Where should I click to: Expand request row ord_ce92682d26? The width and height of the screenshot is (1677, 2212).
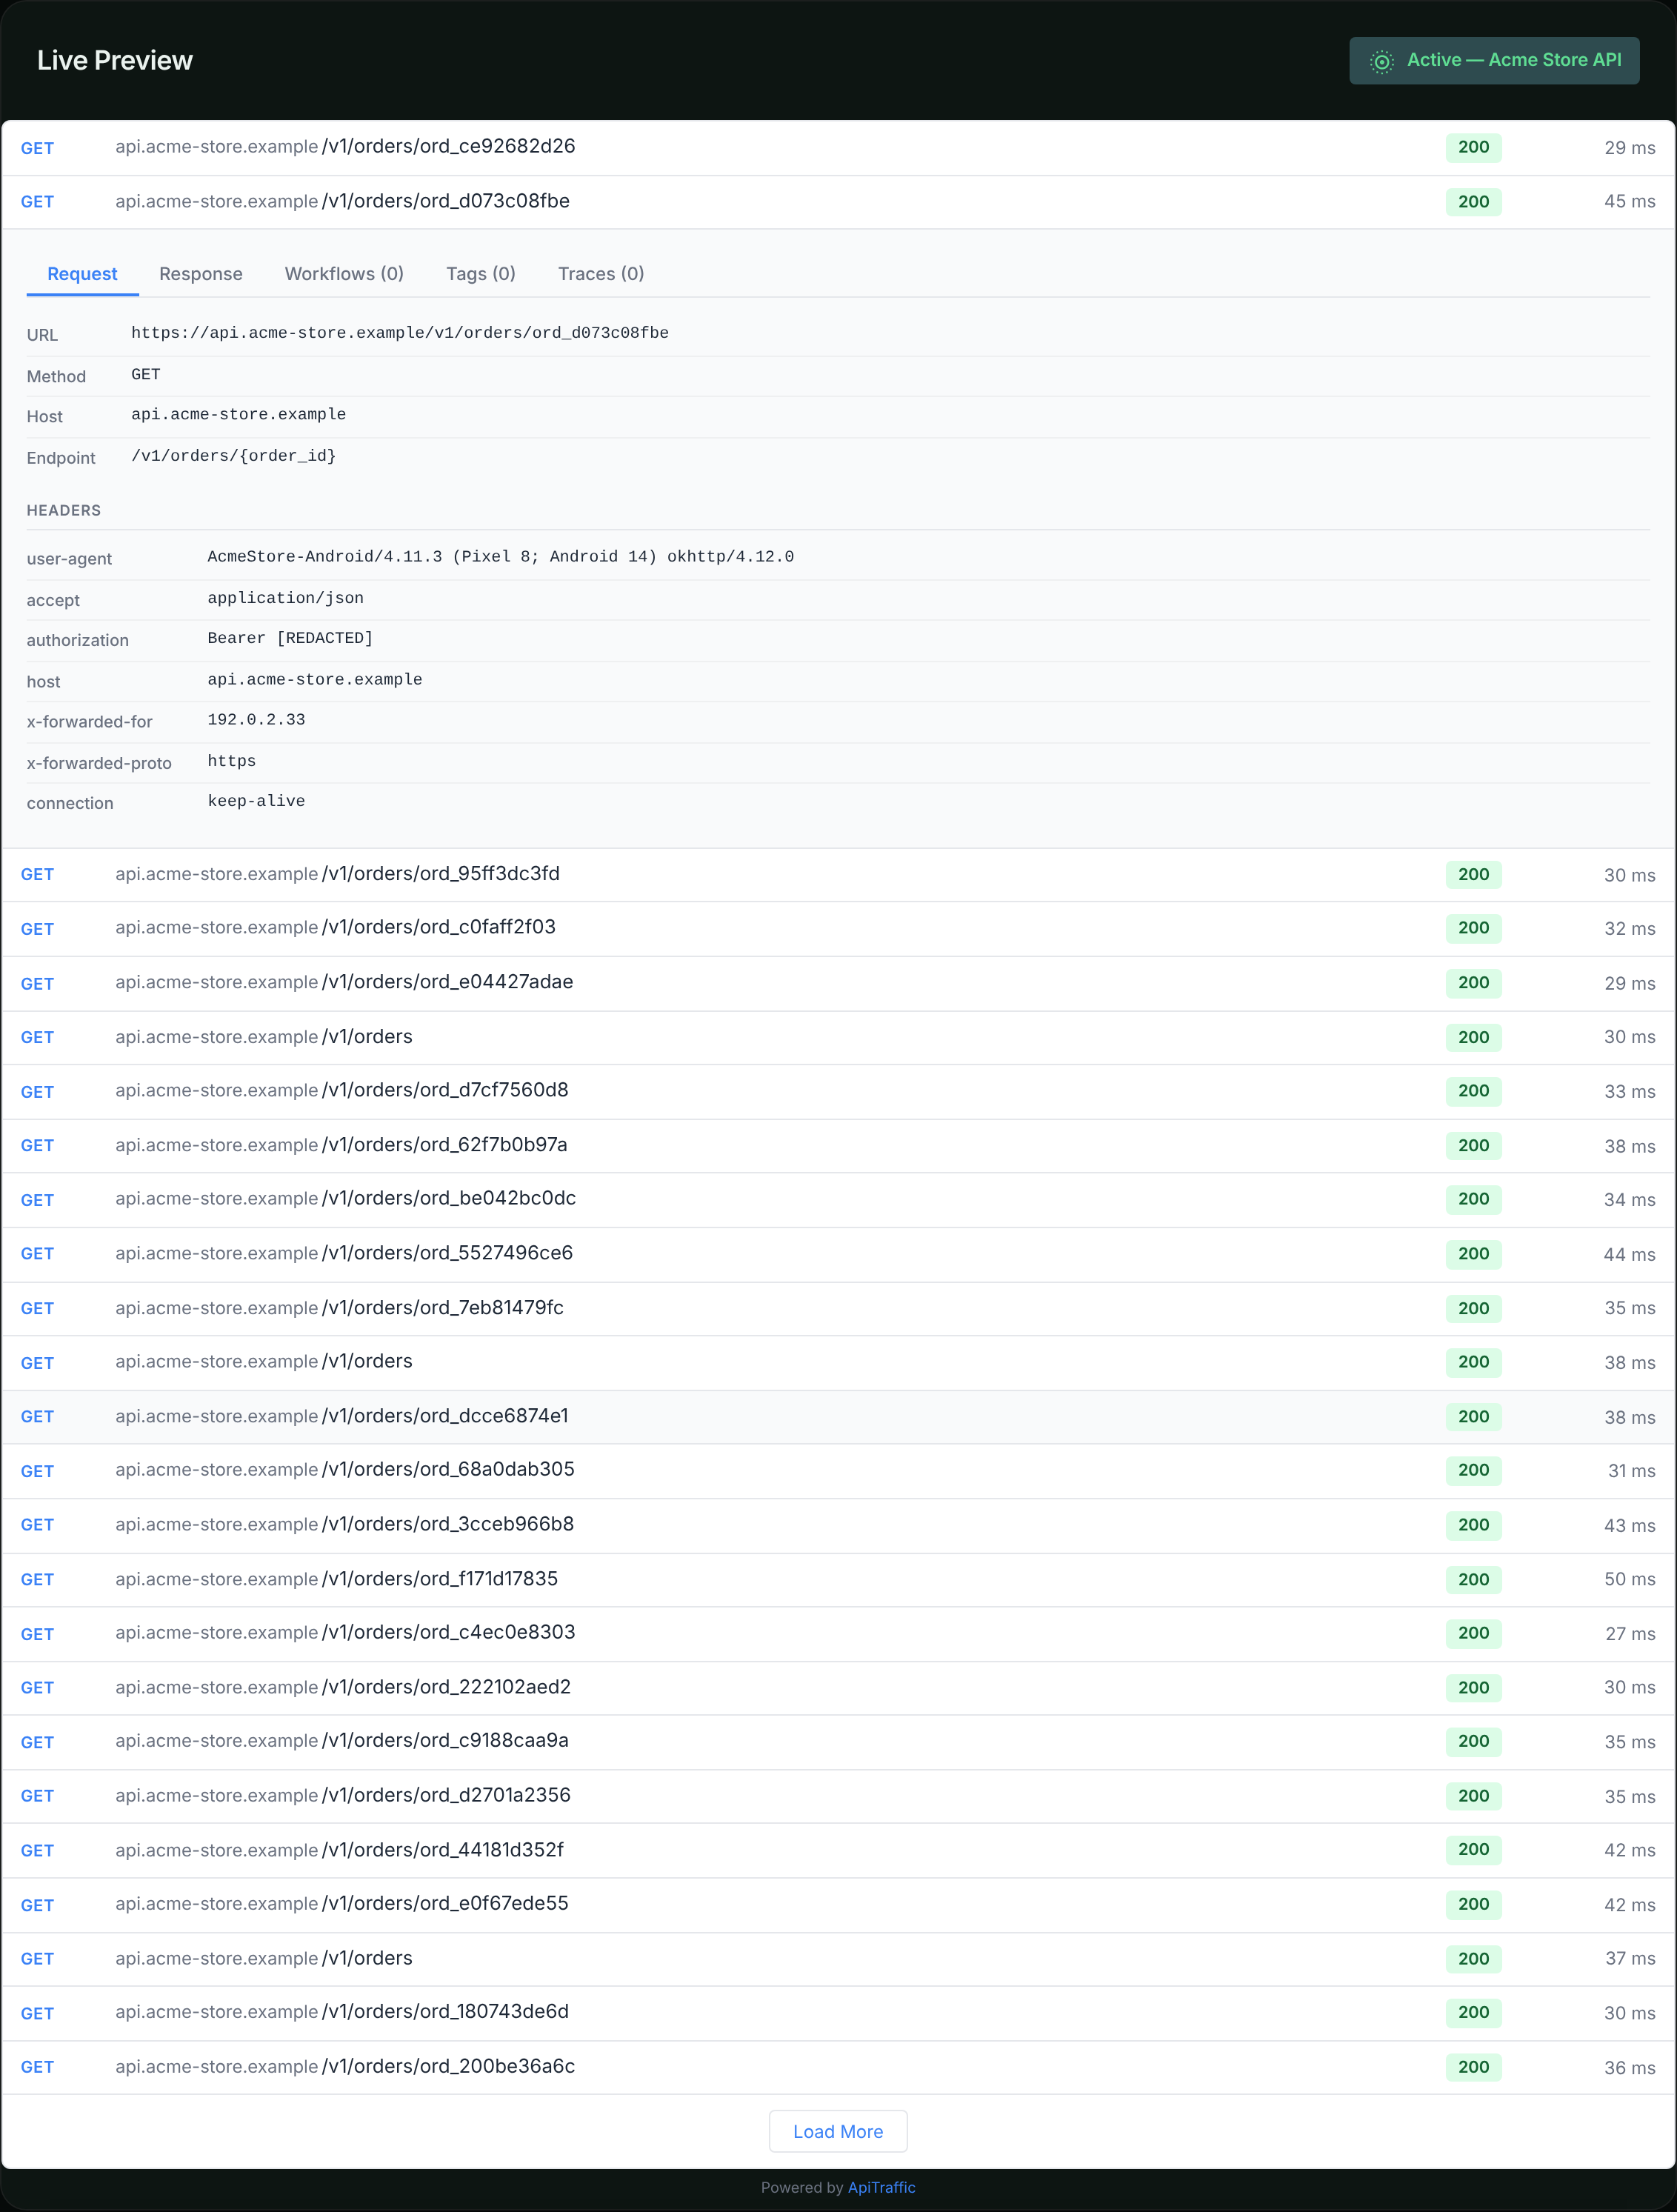[x=838, y=148]
